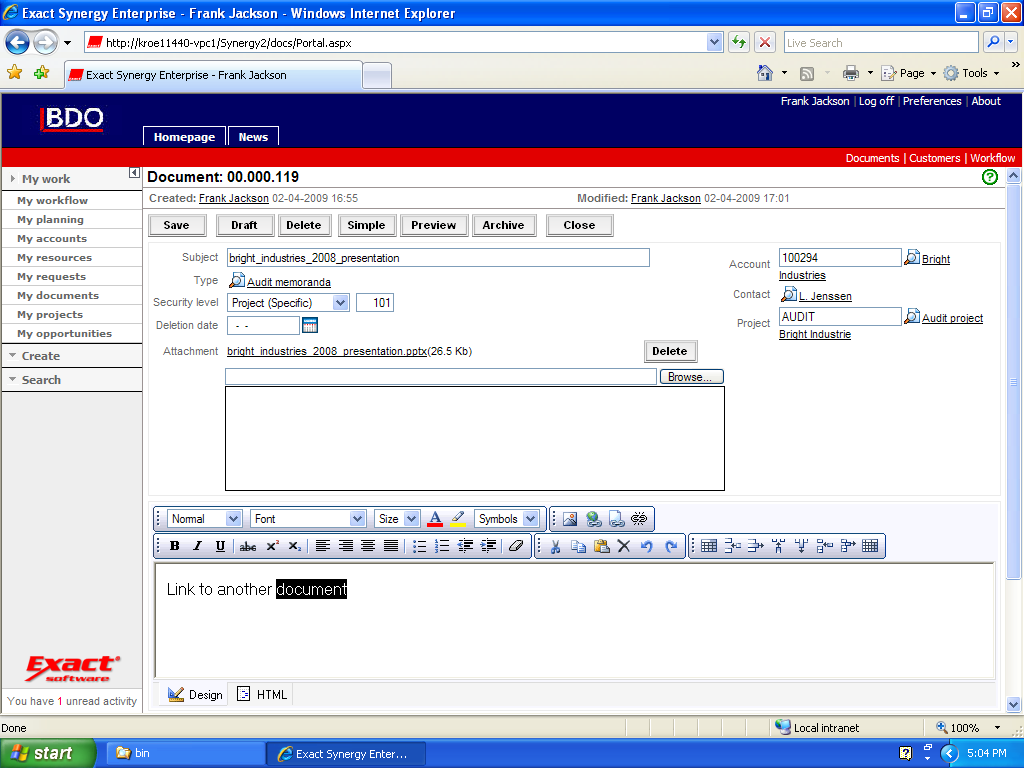The height and width of the screenshot is (768, 1024).
Task: Look up an account with the Account search icon
Action: coord(912,257)
